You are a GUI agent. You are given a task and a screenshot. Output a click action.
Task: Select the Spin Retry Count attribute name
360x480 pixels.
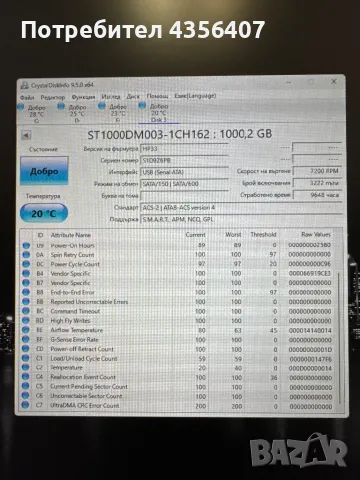pyautogui.click(x=72, y=255)
